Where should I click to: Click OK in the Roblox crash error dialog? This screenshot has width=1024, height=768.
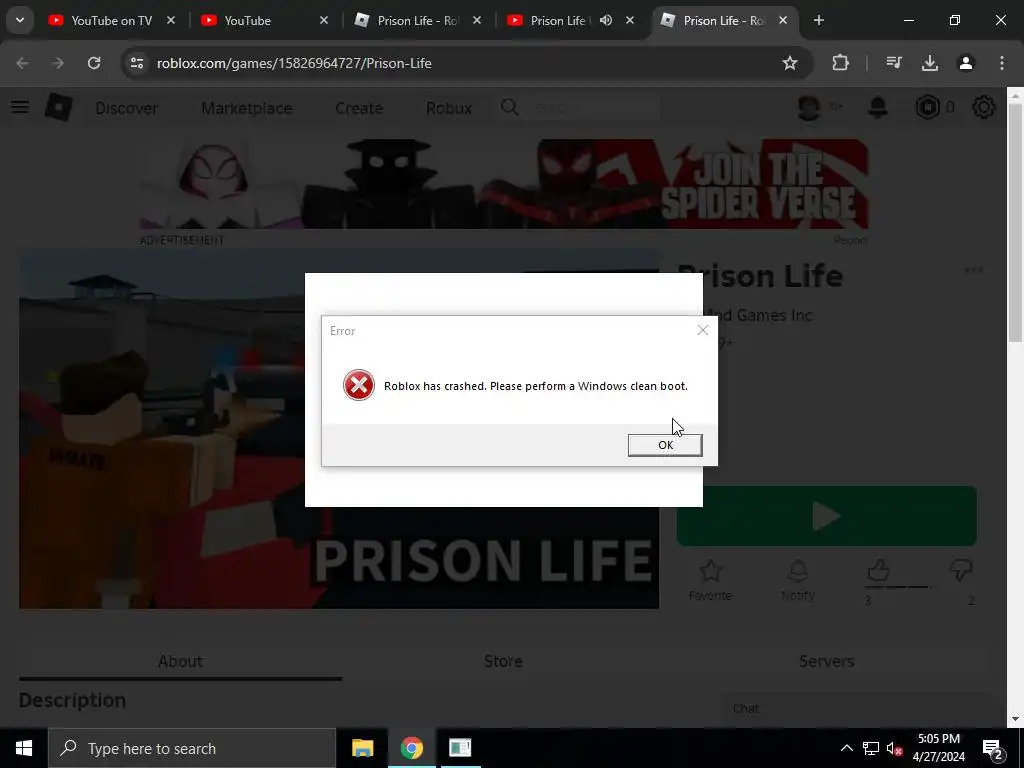665,445
